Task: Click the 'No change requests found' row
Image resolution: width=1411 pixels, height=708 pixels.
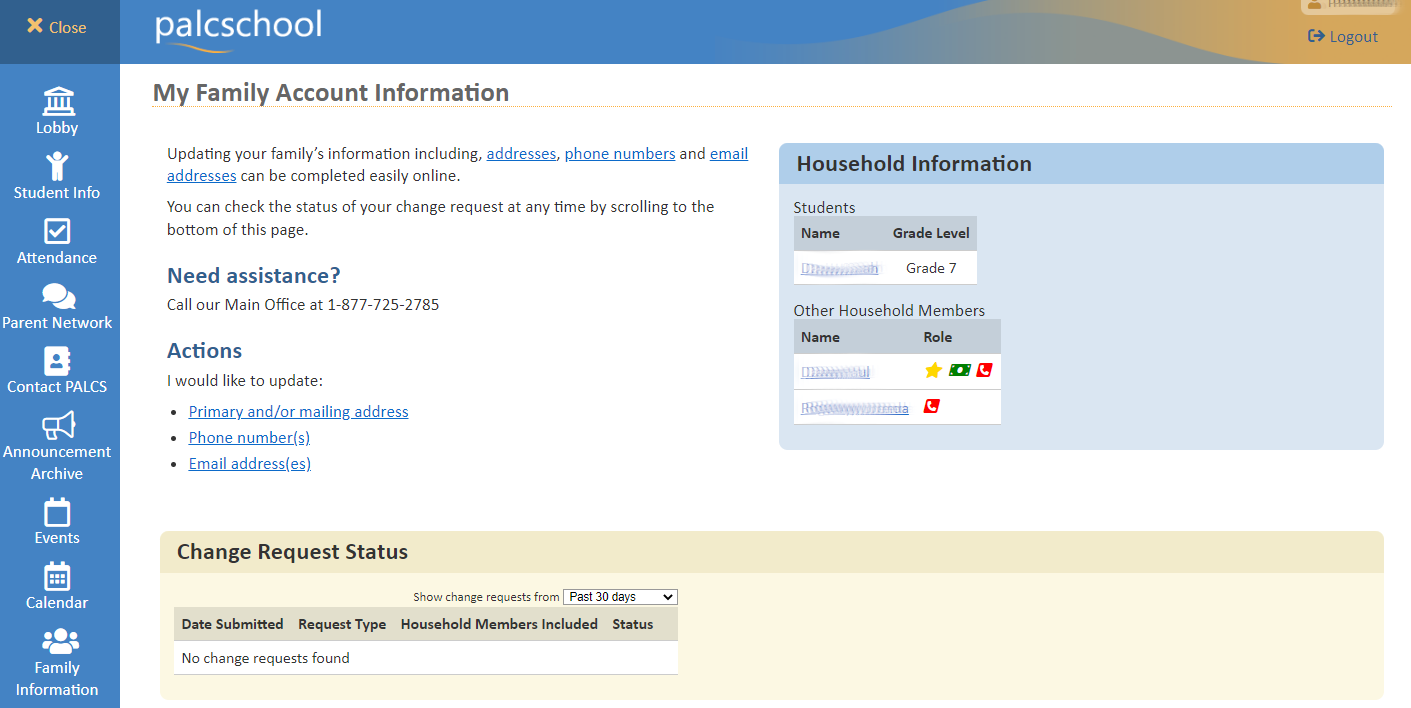Action: point(426,658)
